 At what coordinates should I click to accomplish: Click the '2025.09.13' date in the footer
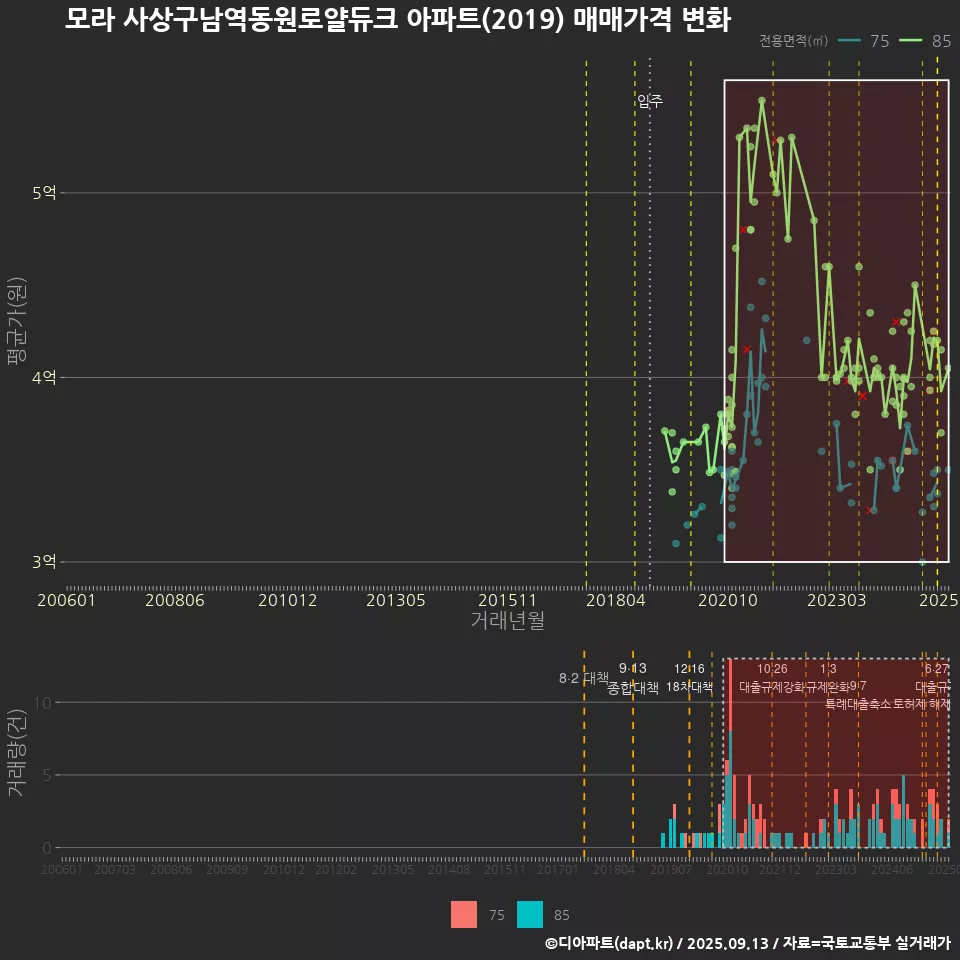coord(727,943)
